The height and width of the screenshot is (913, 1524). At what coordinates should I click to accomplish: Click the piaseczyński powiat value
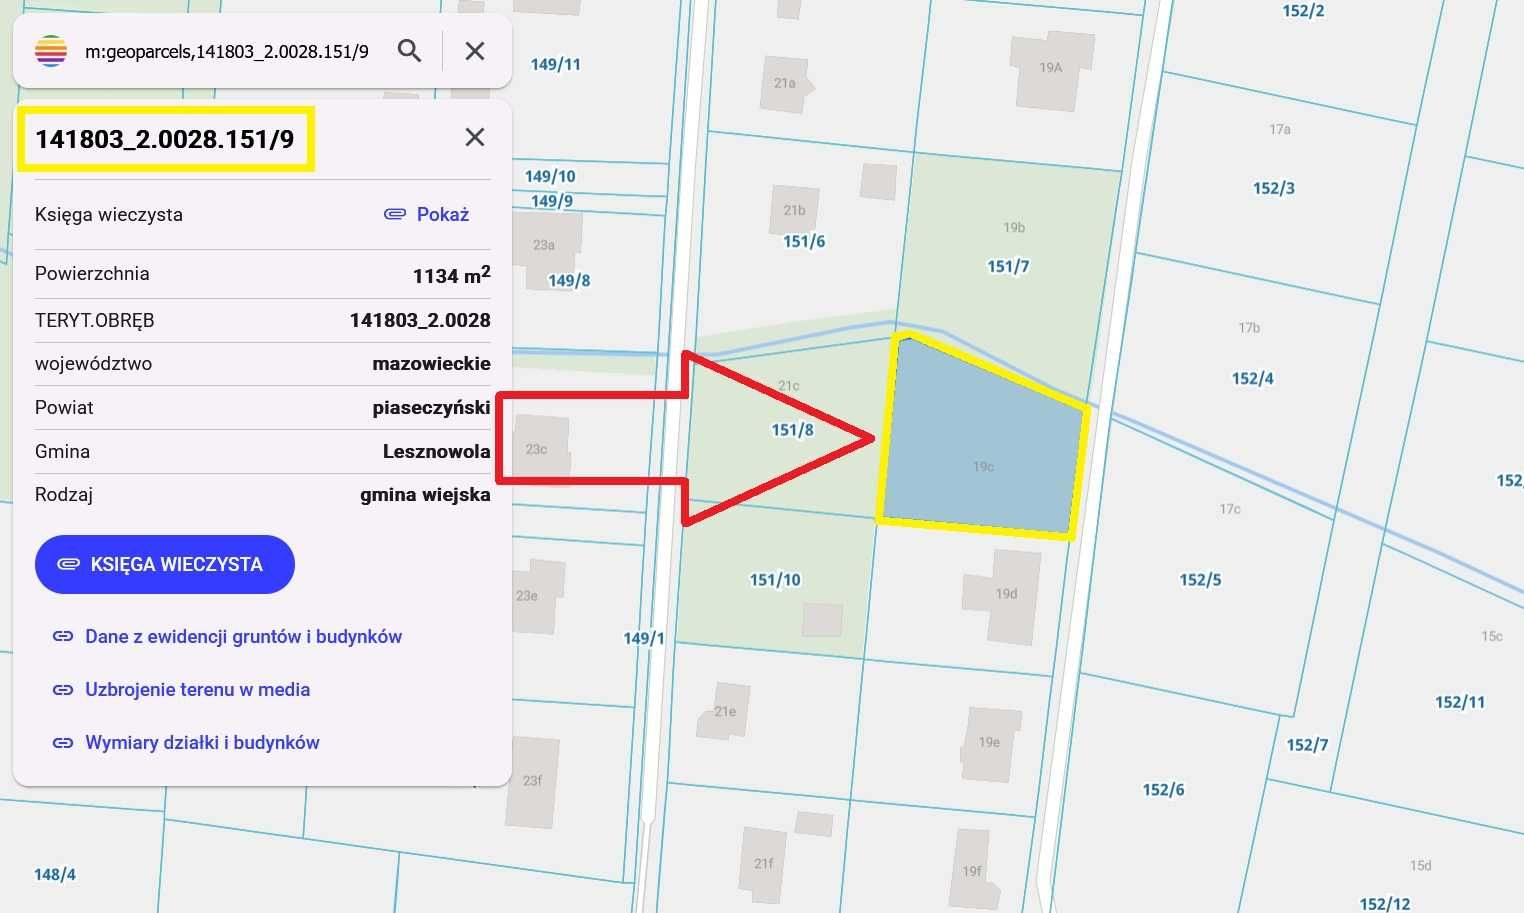pyautogui.click(x=431, y=408)
